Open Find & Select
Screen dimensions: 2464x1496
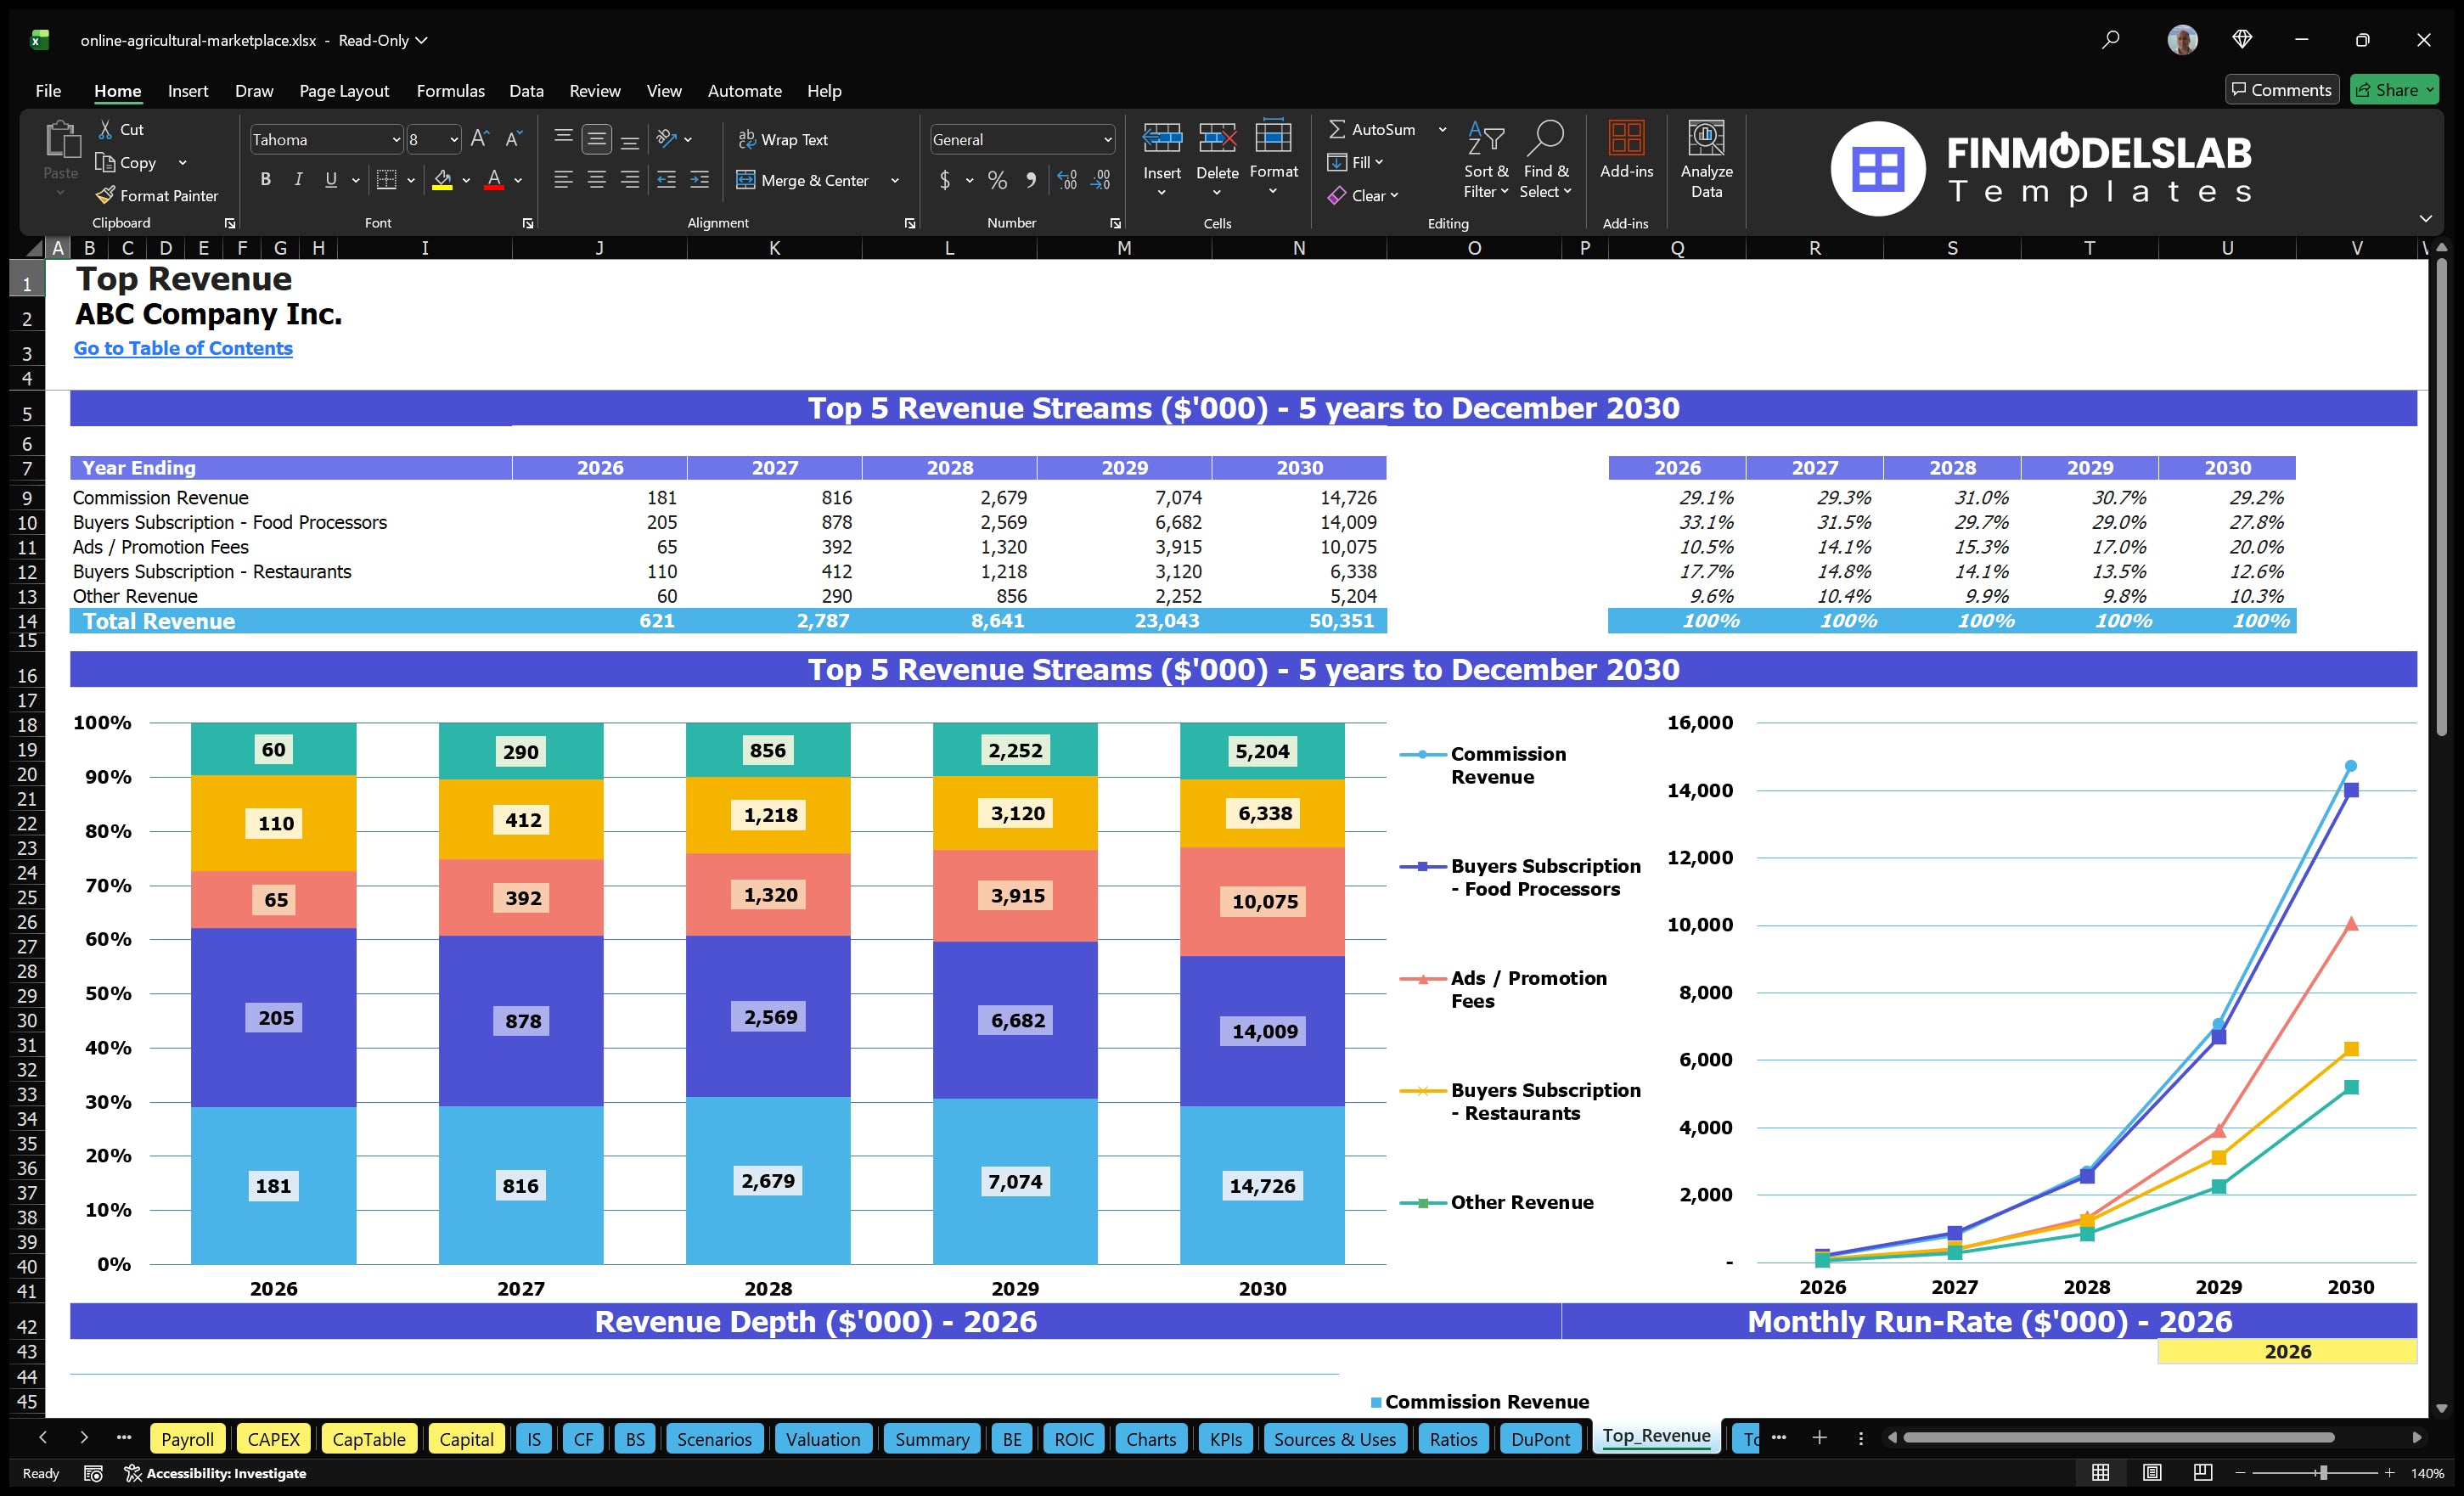[x=1546, y=160]
